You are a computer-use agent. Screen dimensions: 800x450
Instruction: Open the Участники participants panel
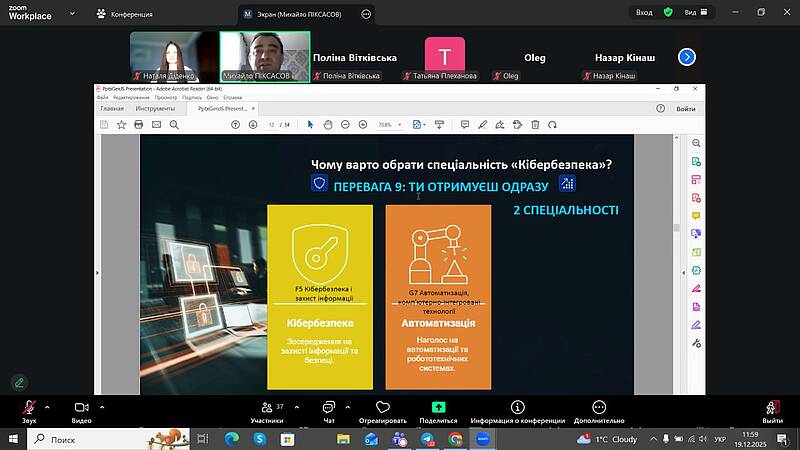(x=266, y=410)
